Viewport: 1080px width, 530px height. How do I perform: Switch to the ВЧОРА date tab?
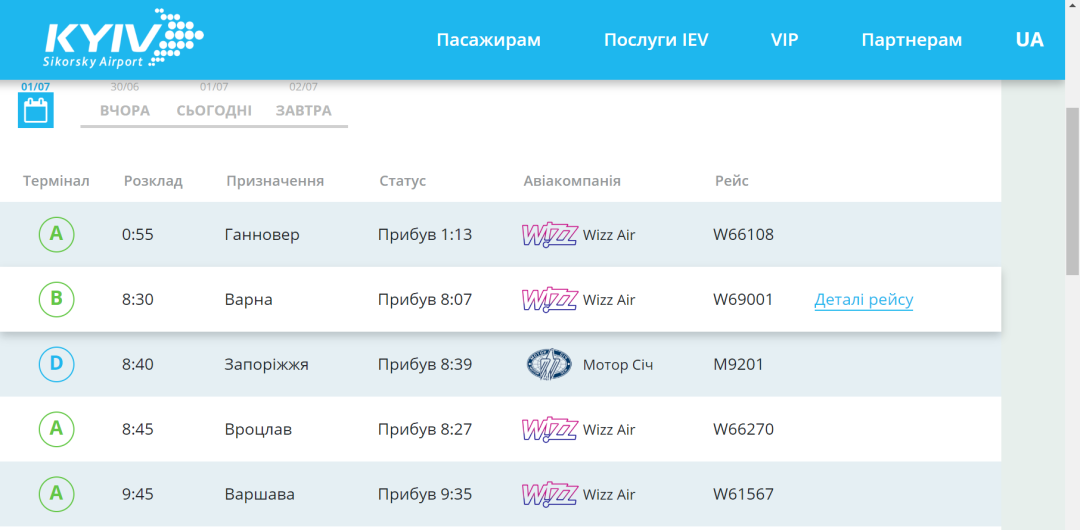coord(125,110)
